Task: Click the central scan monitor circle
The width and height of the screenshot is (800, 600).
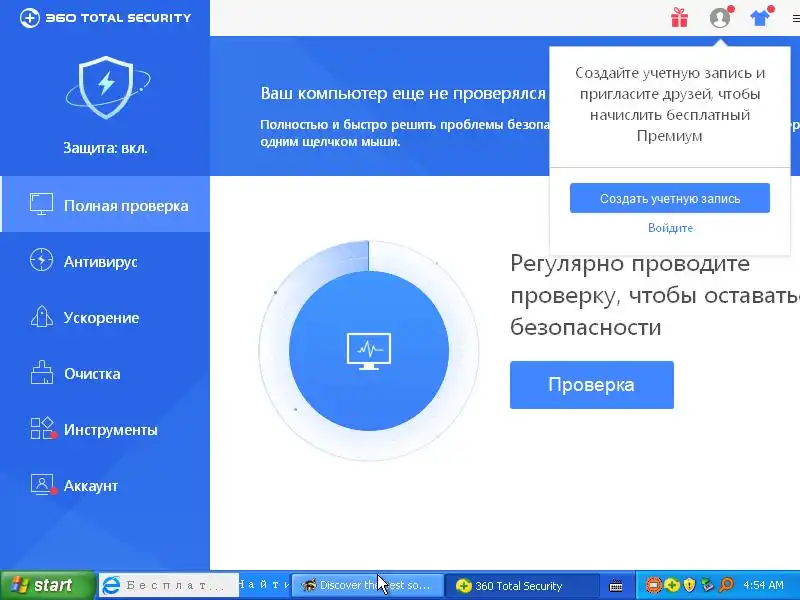Action: point(369,351)
